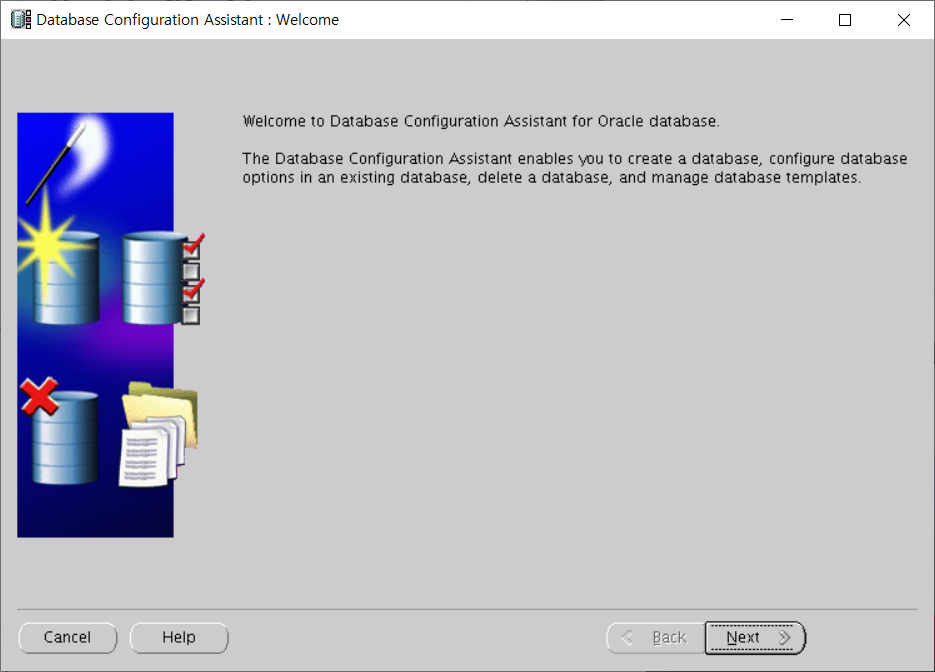Click the folder with documents templates graphic
Screen dimensions: 935x672
pos(159,434)
